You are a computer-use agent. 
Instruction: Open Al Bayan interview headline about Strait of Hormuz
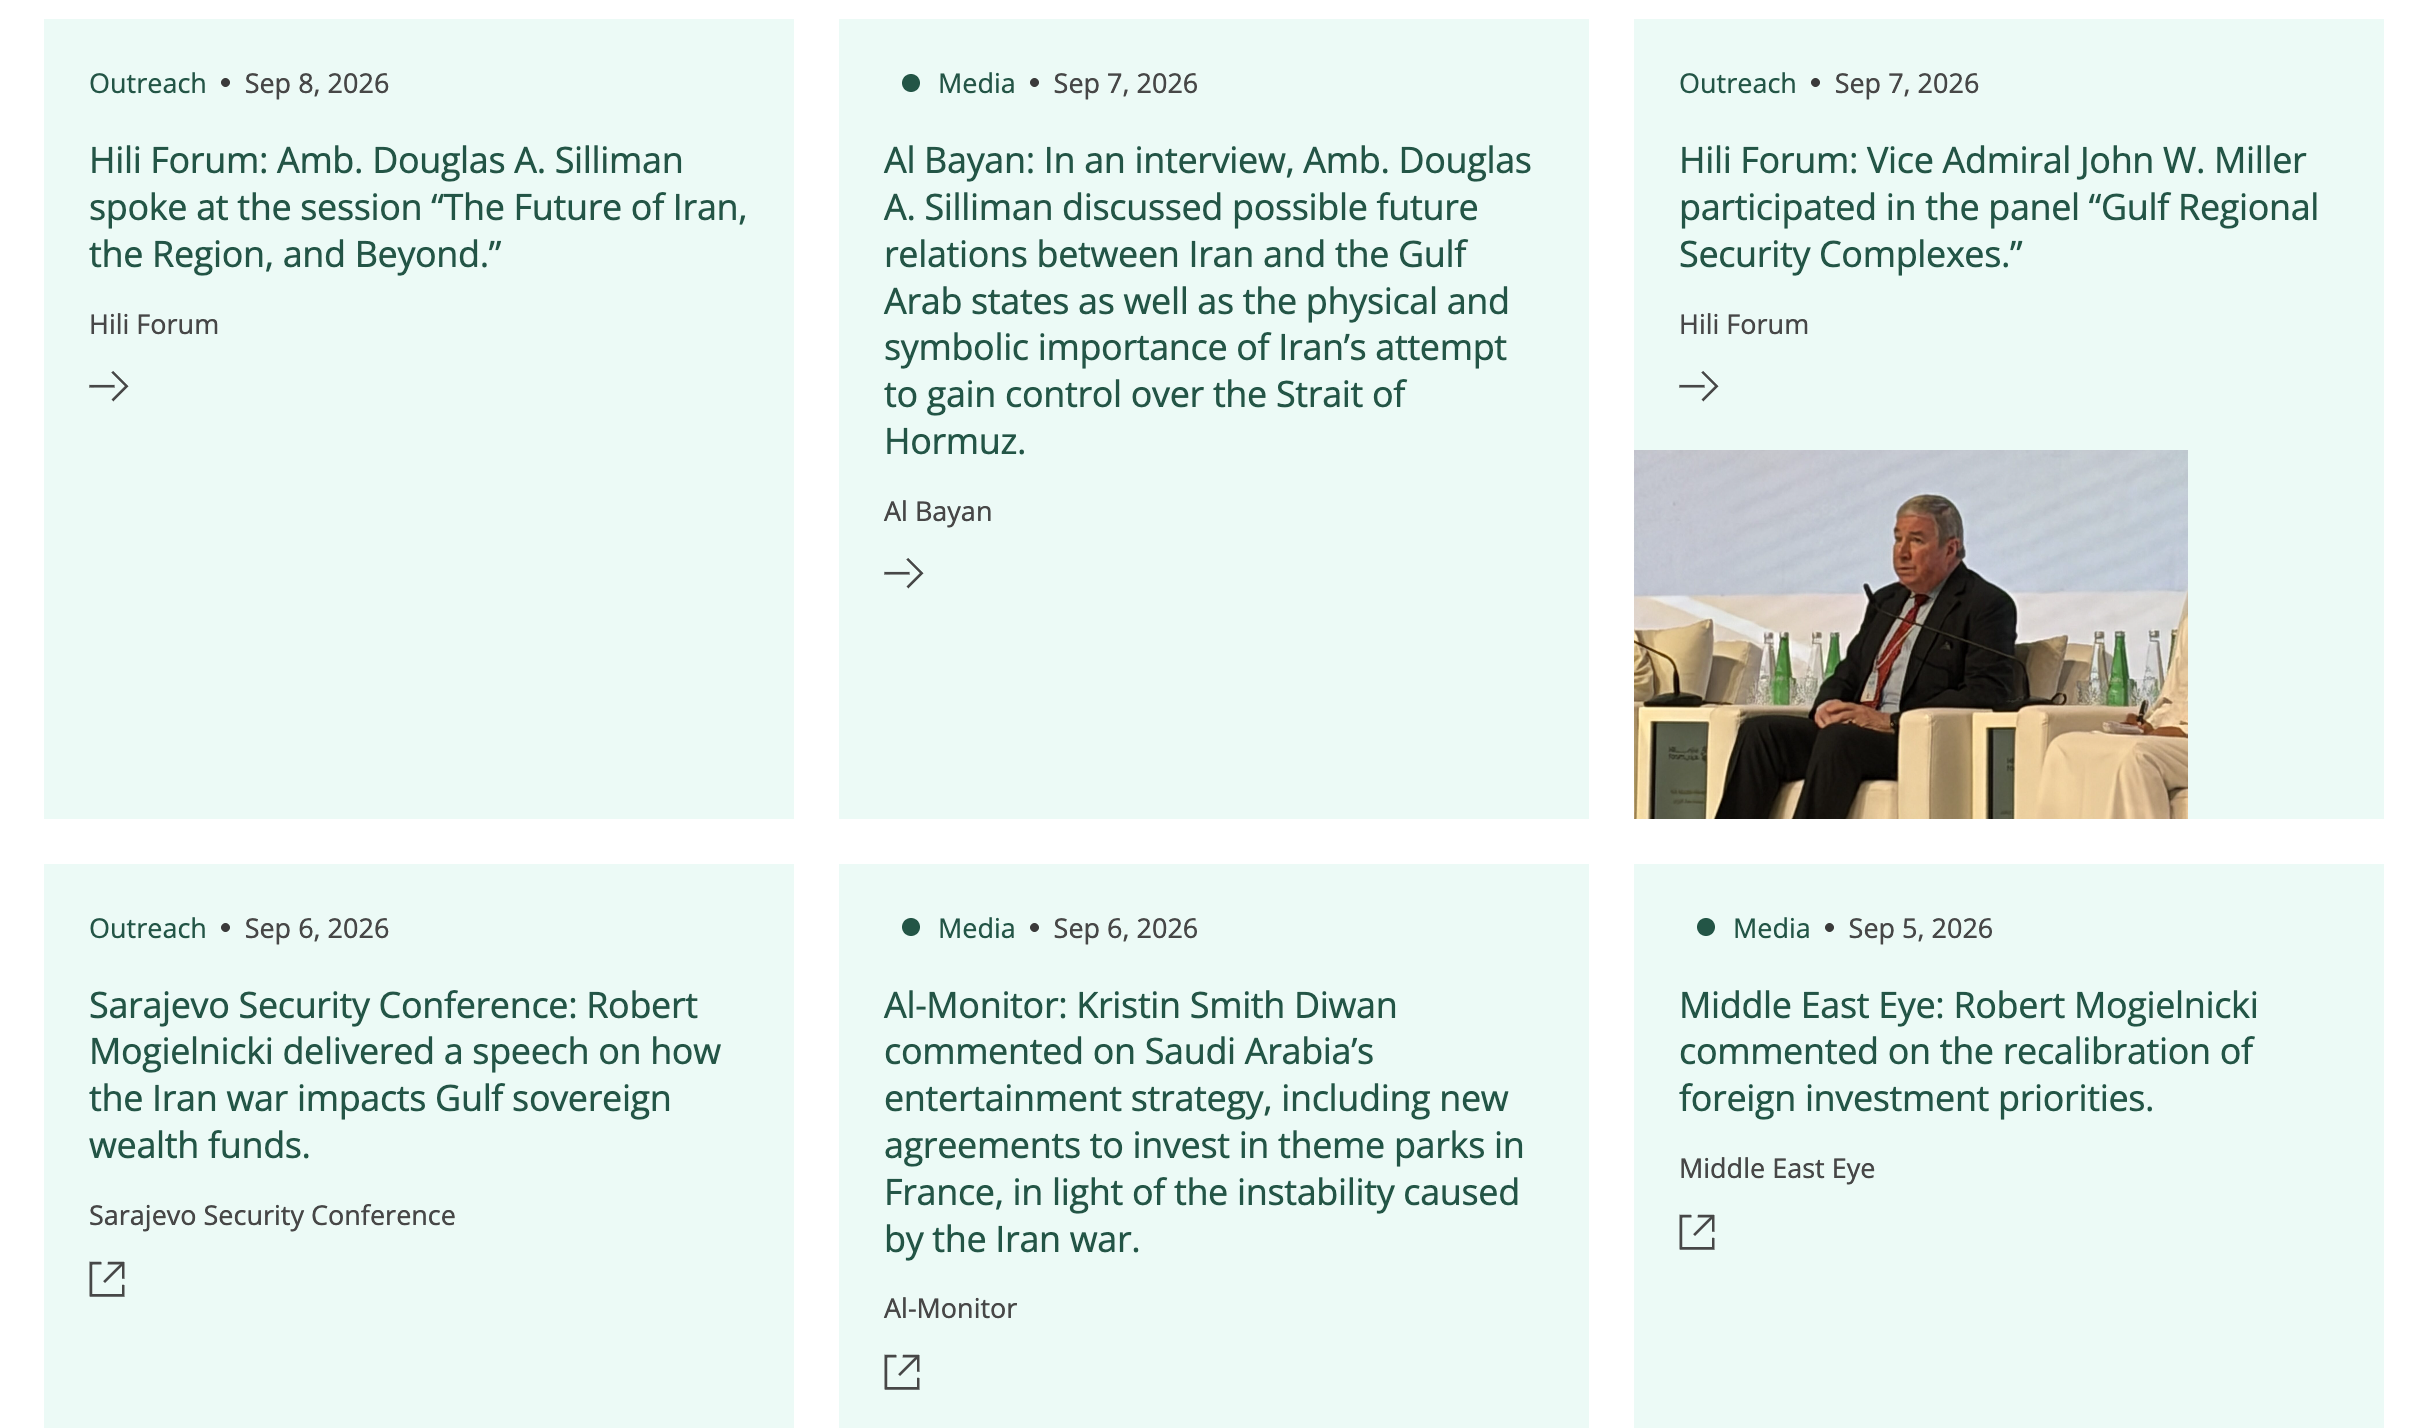(x=1208, y=301)
